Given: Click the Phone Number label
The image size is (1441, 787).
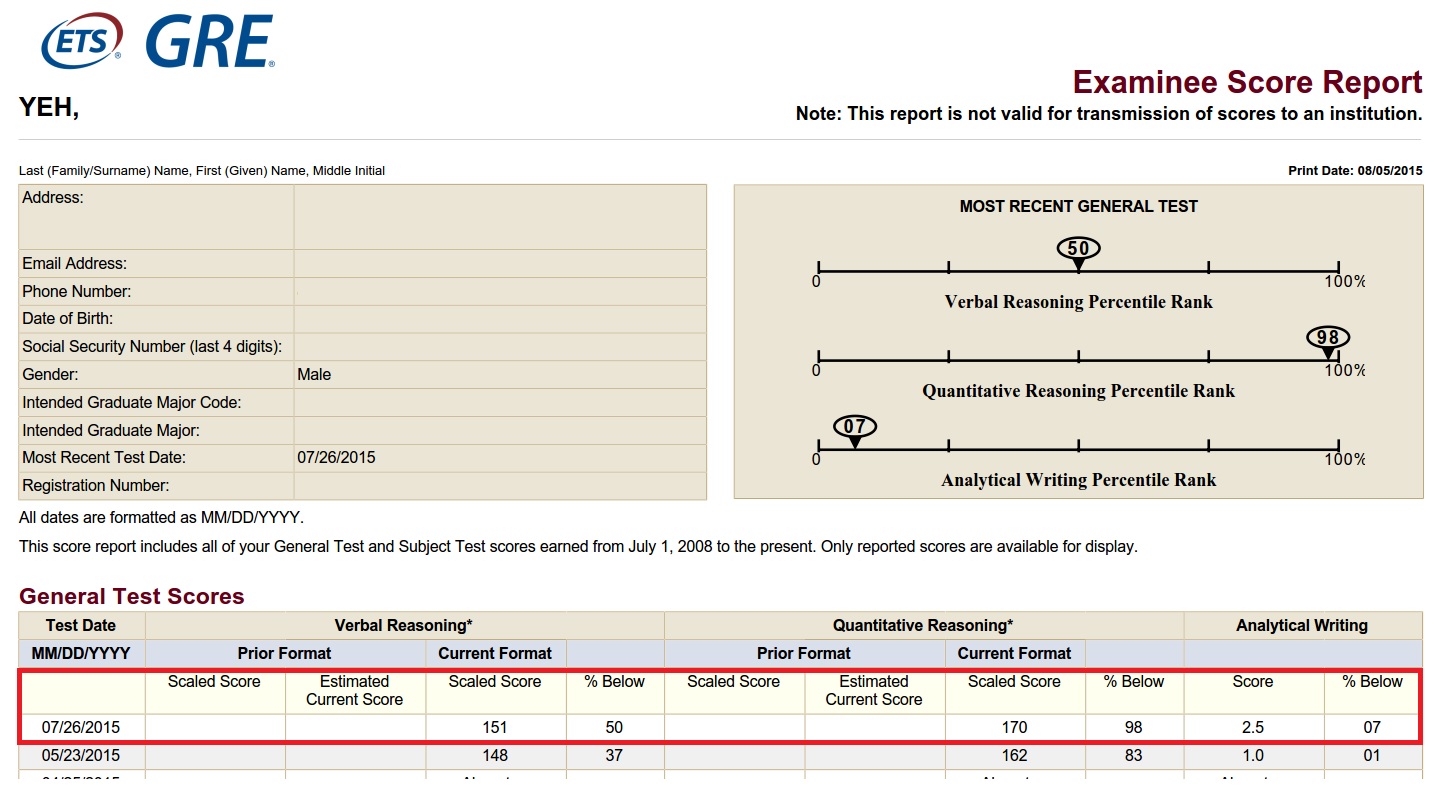Looking at the screenshot, I should pyautogui.click(x=77, y=292).
